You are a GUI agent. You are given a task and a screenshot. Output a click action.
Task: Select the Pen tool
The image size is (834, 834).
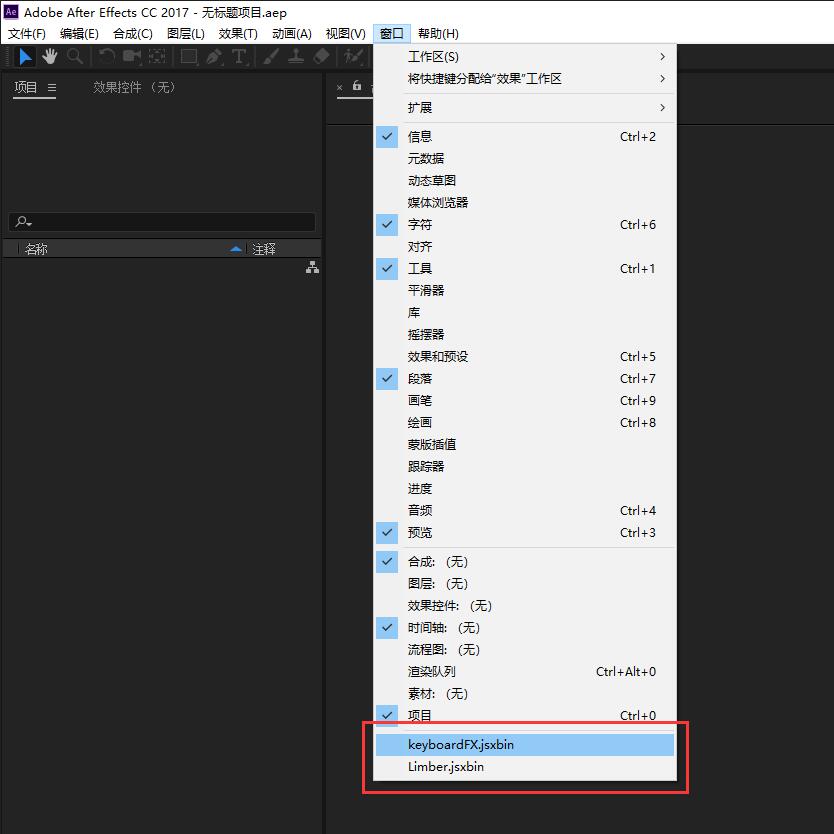(x=214, y=56)
